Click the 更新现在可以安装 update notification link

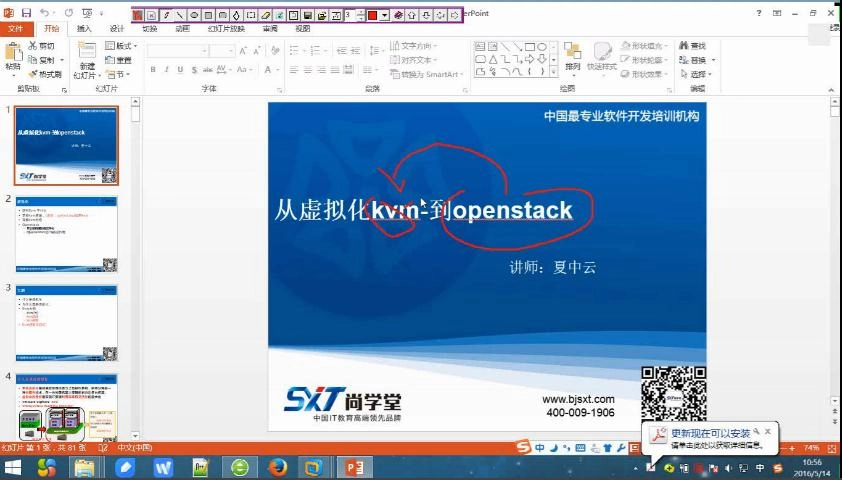(x=710, y=433)
